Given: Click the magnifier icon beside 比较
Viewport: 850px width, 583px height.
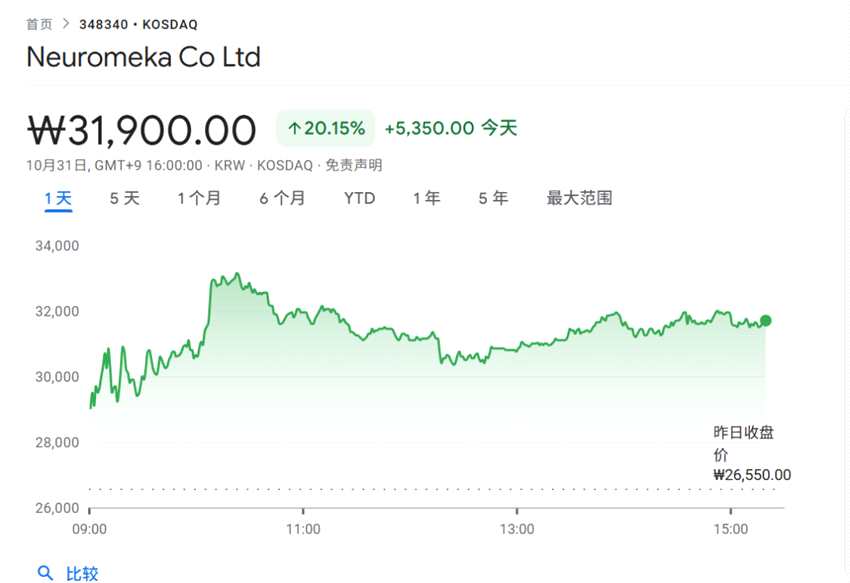Looking at the screenshot, I should click(x=45, y=573).
